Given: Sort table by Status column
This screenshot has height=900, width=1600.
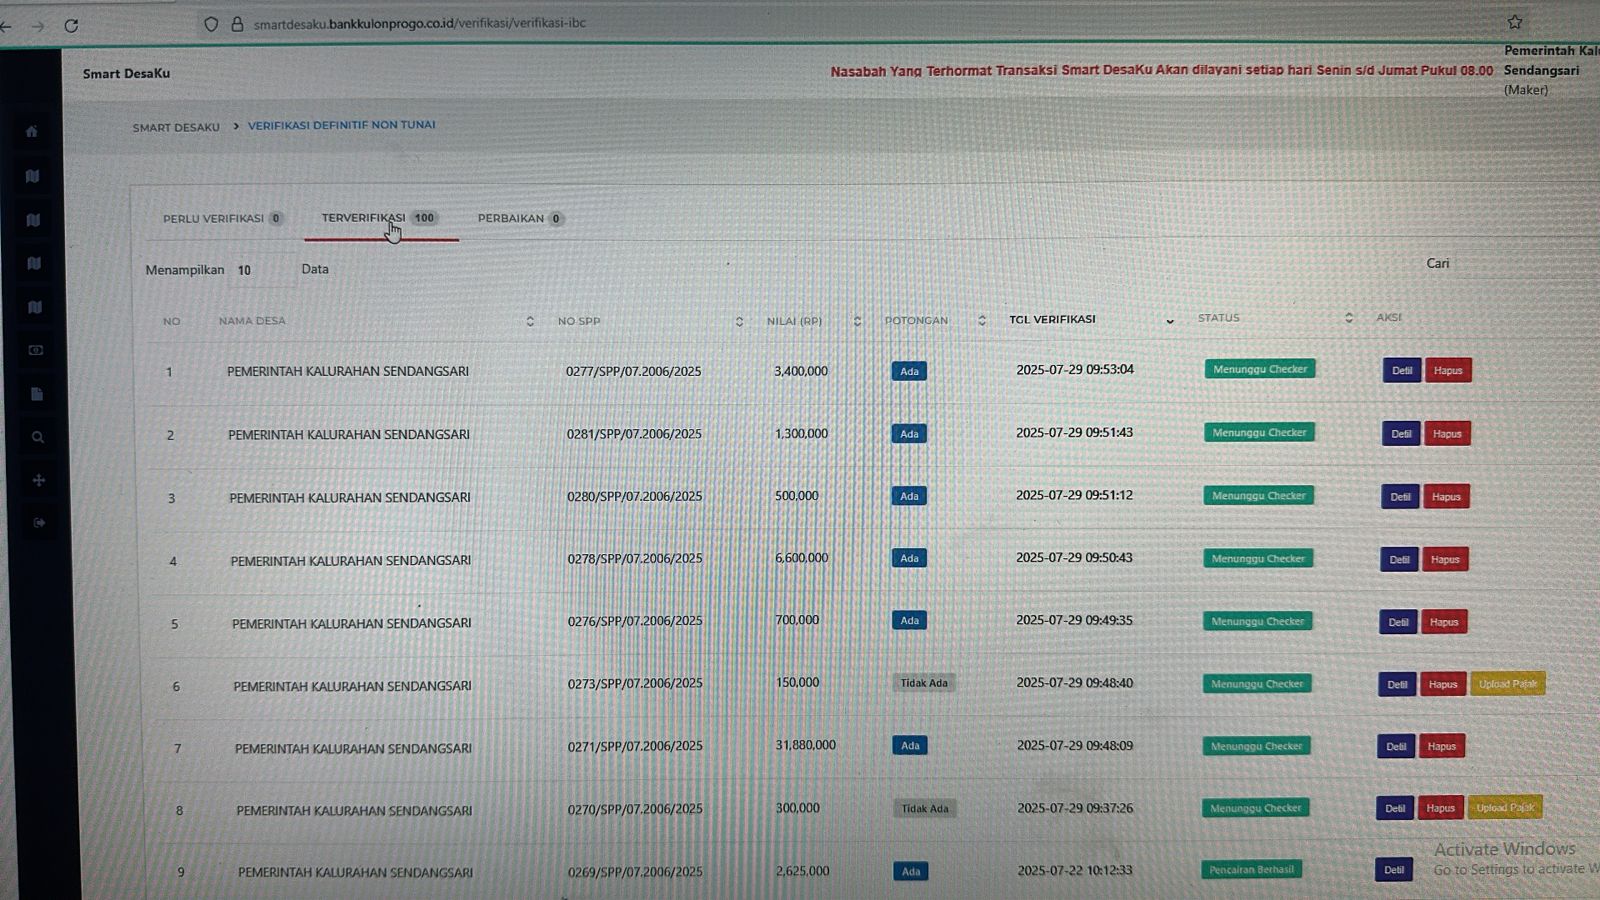Looking at the screenshot, I should point(1275,318).
